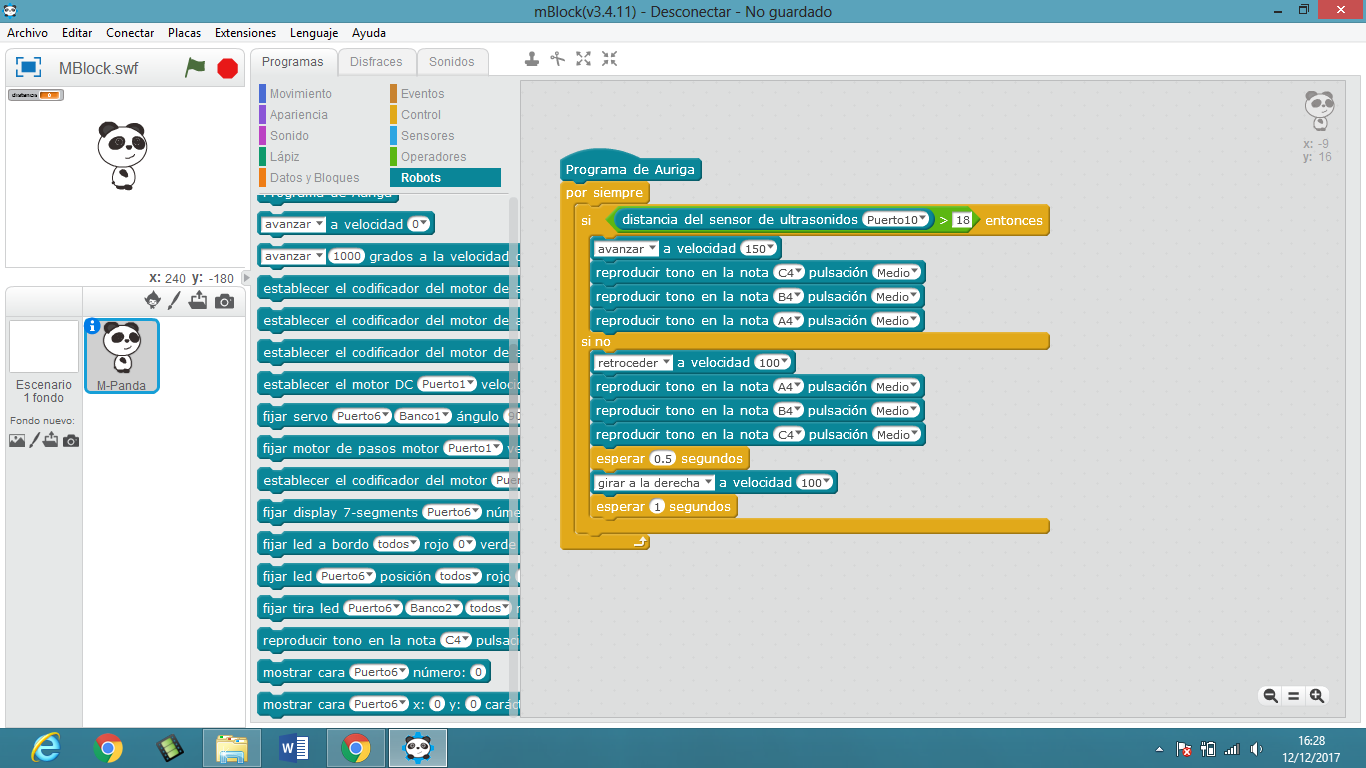Toggle full-screen stage mode icon
This screenshot has width=1366, height=768.
(x=28, y=68)
